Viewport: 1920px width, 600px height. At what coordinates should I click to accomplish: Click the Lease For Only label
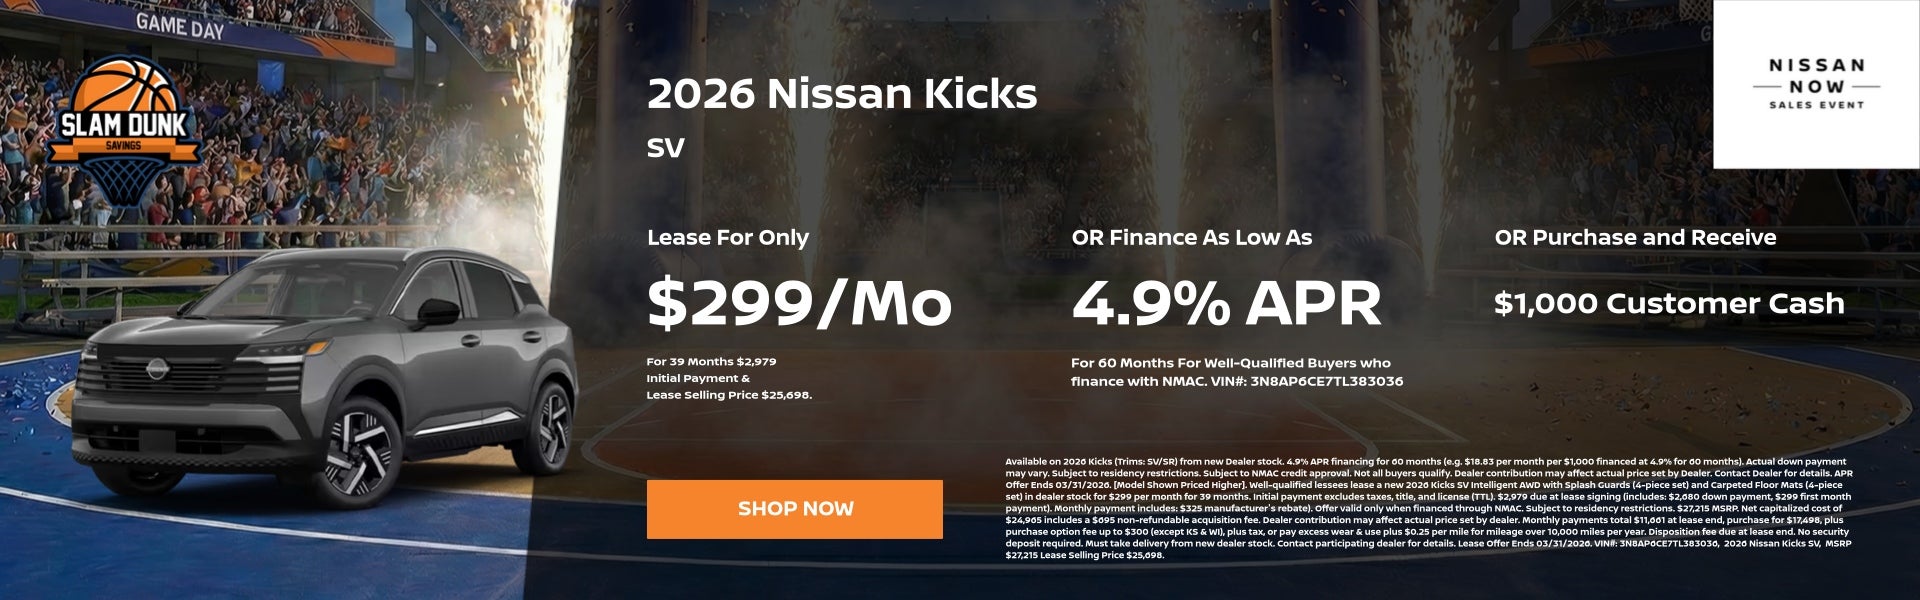[x=728, y=238]
